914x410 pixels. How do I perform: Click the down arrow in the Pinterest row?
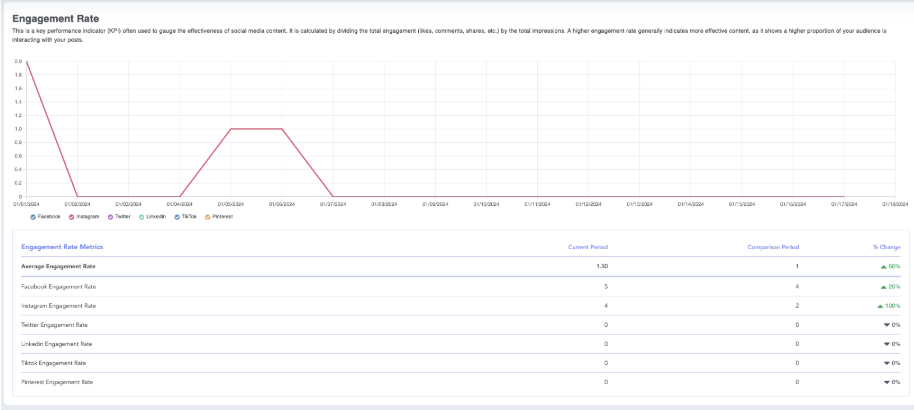[x=886, y=382]
